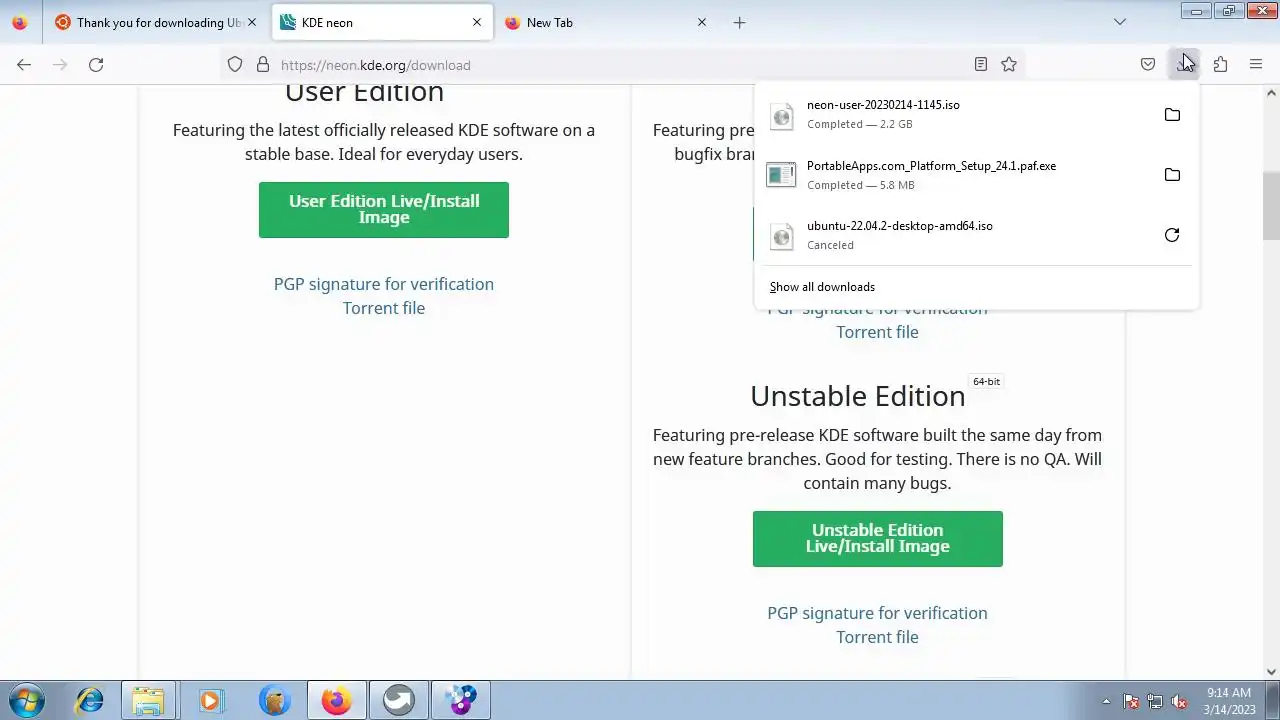Click the 64-bit badge near Unstable Edition
Image resolution: width=1280 pixels, height=720 pixels.
point(986,382)
